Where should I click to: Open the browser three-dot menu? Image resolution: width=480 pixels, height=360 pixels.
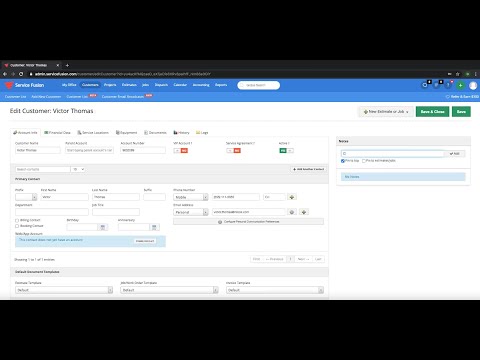476,74
